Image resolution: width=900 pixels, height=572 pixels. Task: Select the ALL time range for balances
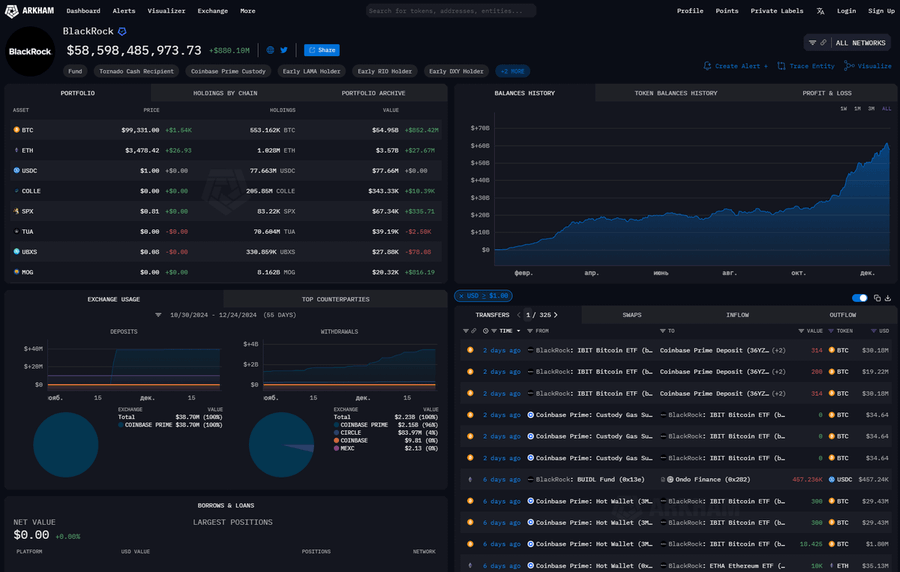click(x=886, y=108)
